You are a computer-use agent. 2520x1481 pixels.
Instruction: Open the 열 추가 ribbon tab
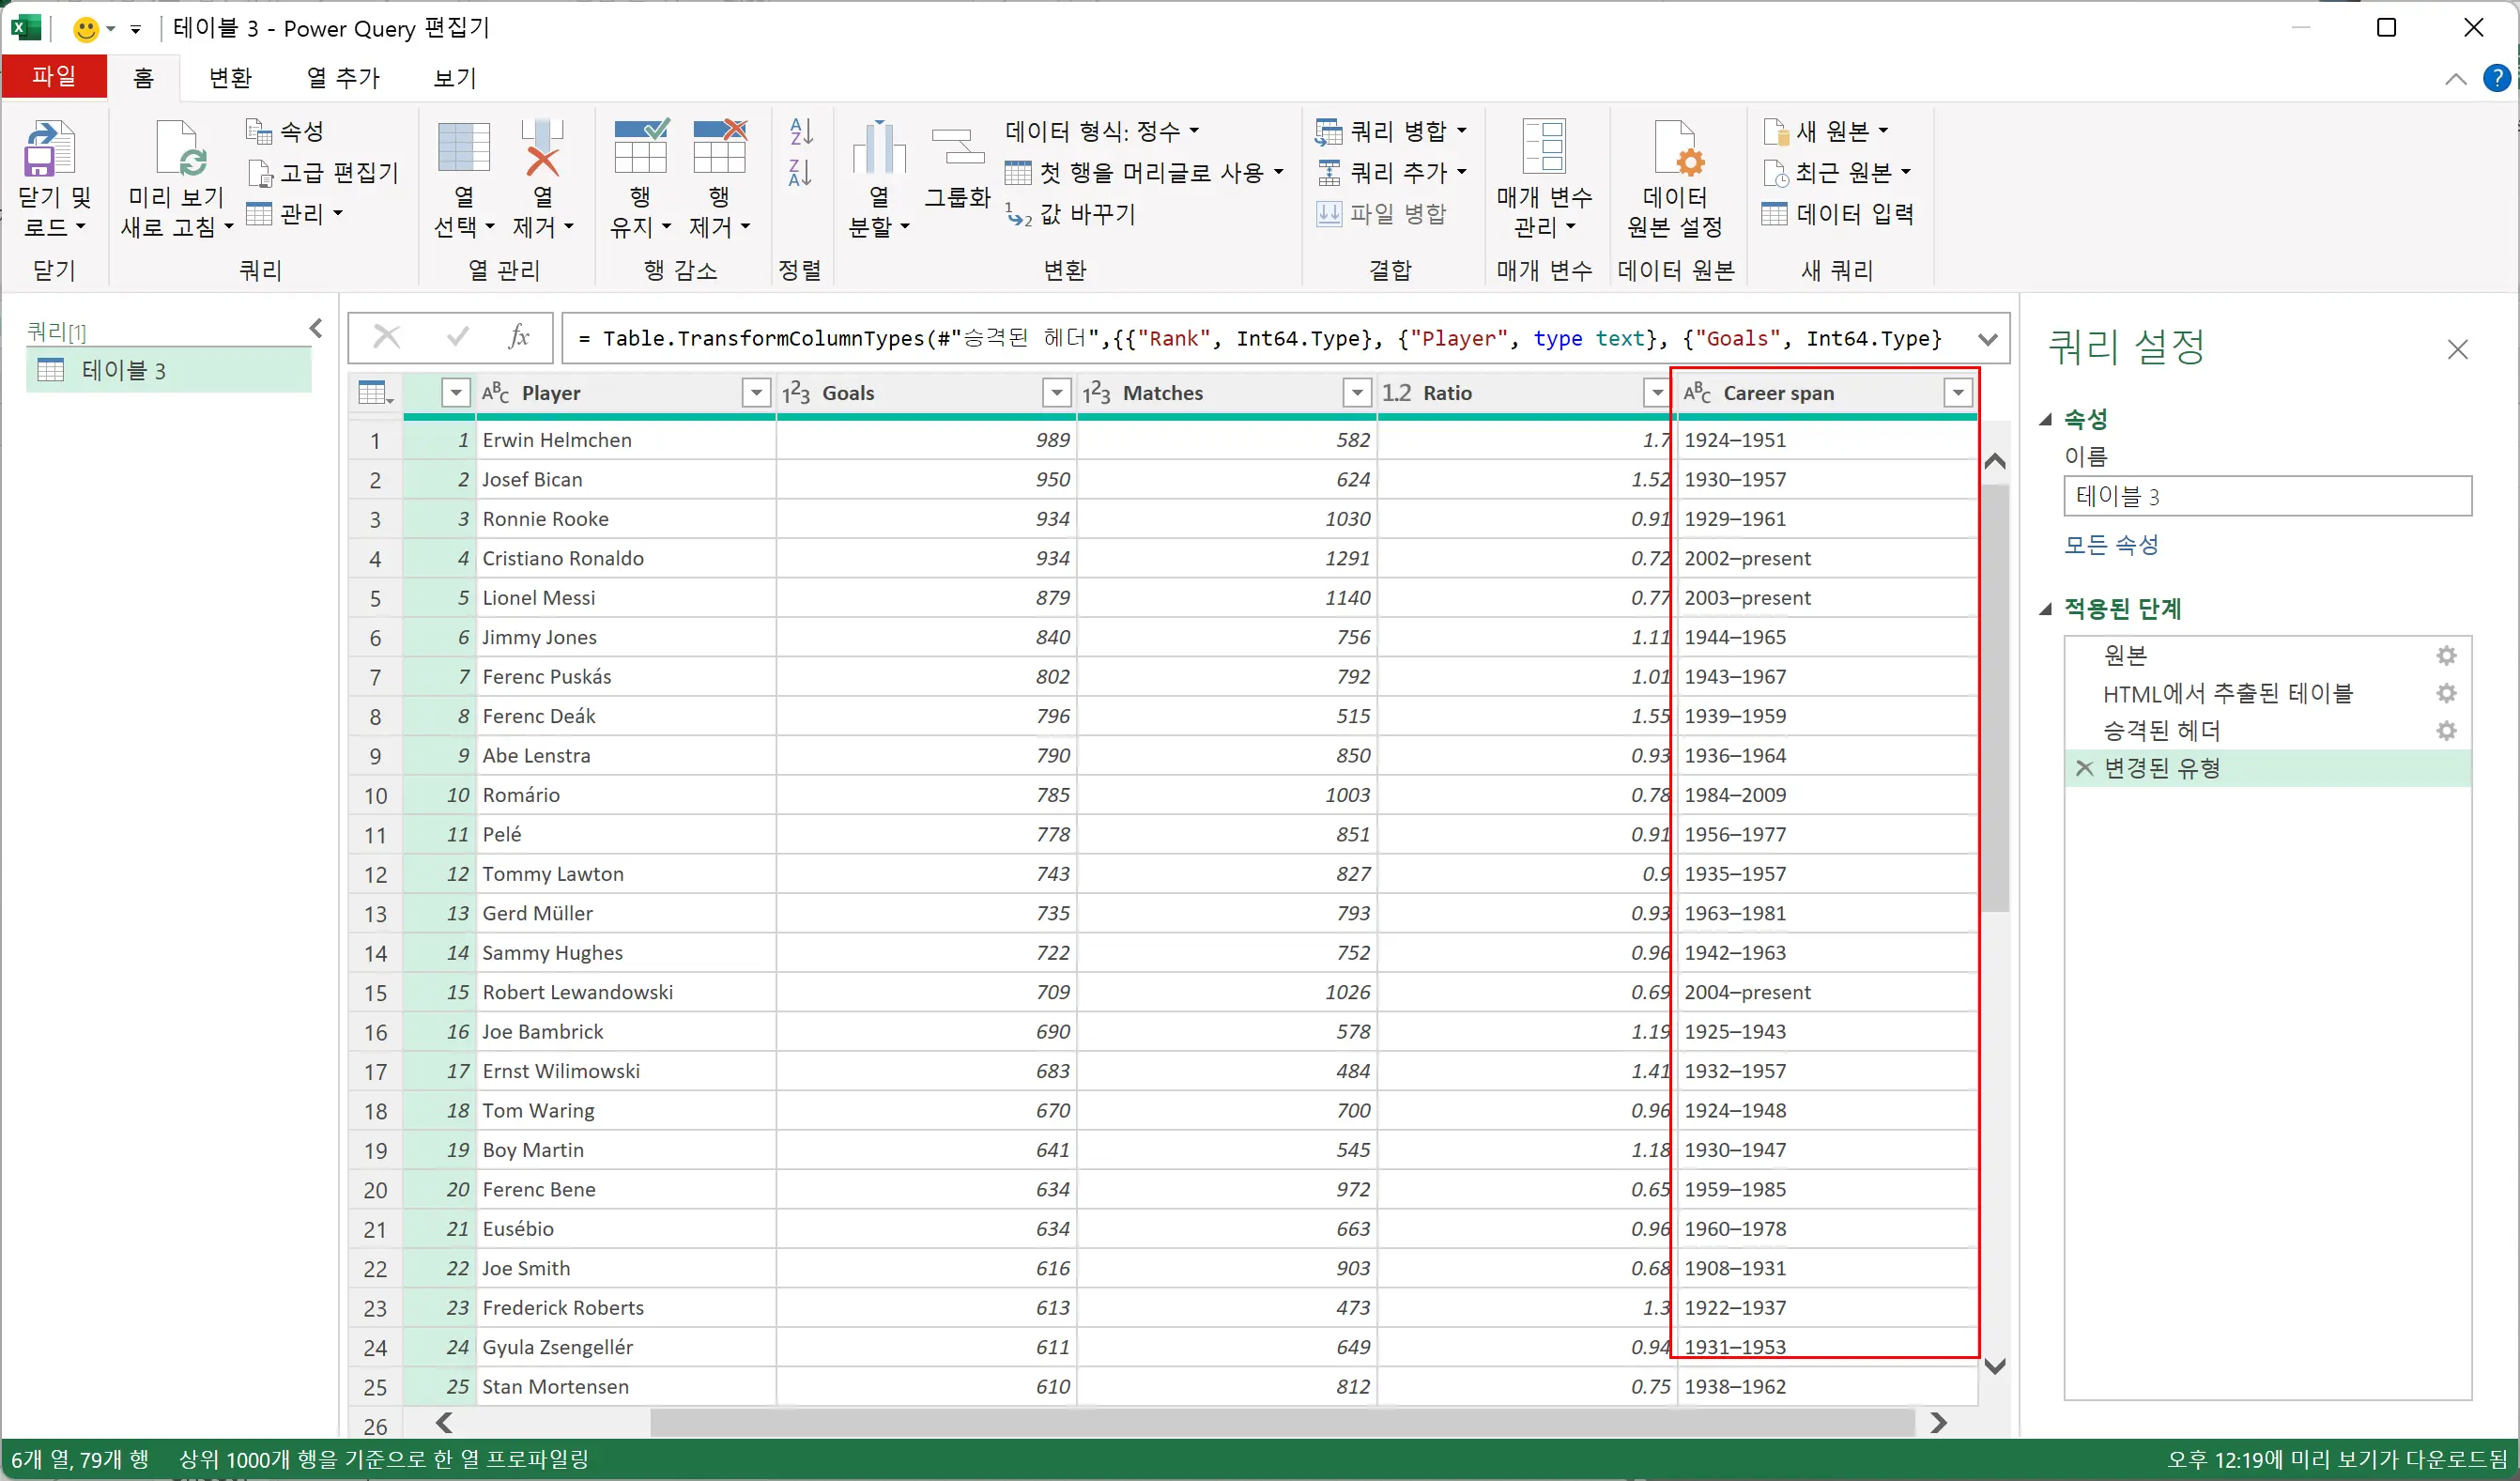click(x=343, y=78)
